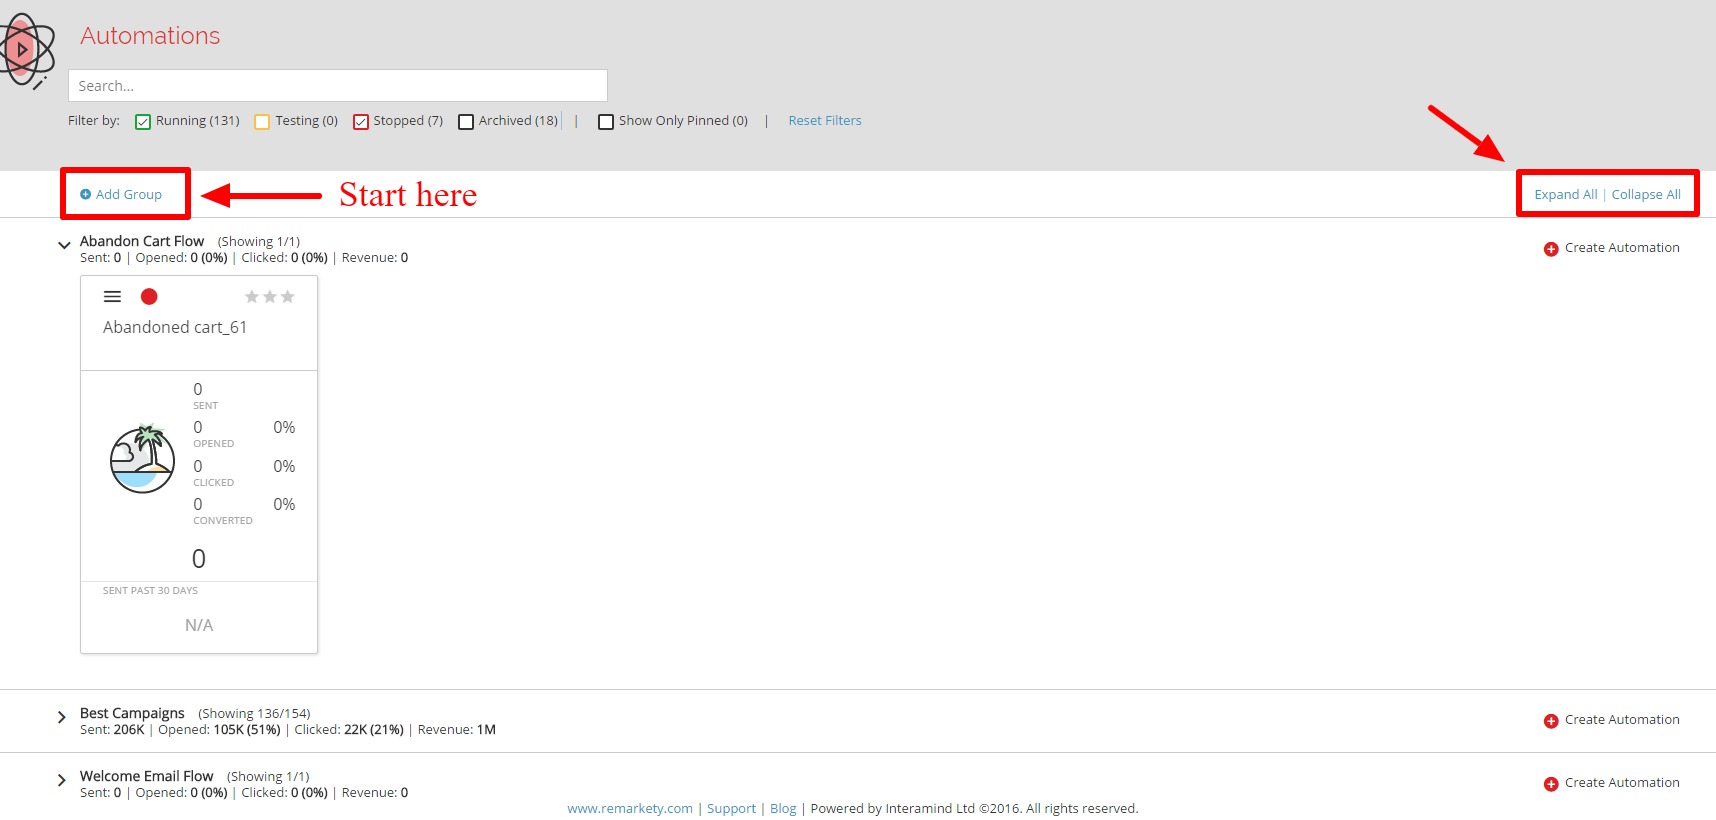Image resolution: width=1716 pixels, height=820 pixels.
Task: Click the Remarkety atom logo icon
Action: point(25,49)
